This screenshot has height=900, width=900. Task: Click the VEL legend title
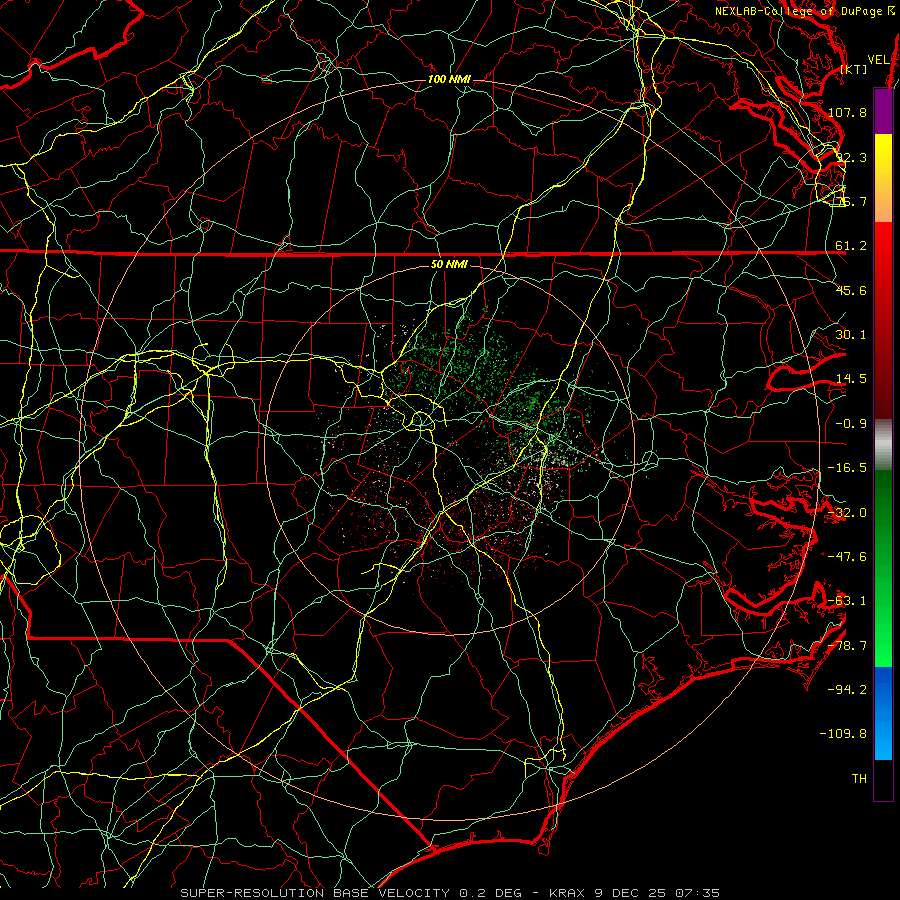pyautogui.click(x=878, y=60)
